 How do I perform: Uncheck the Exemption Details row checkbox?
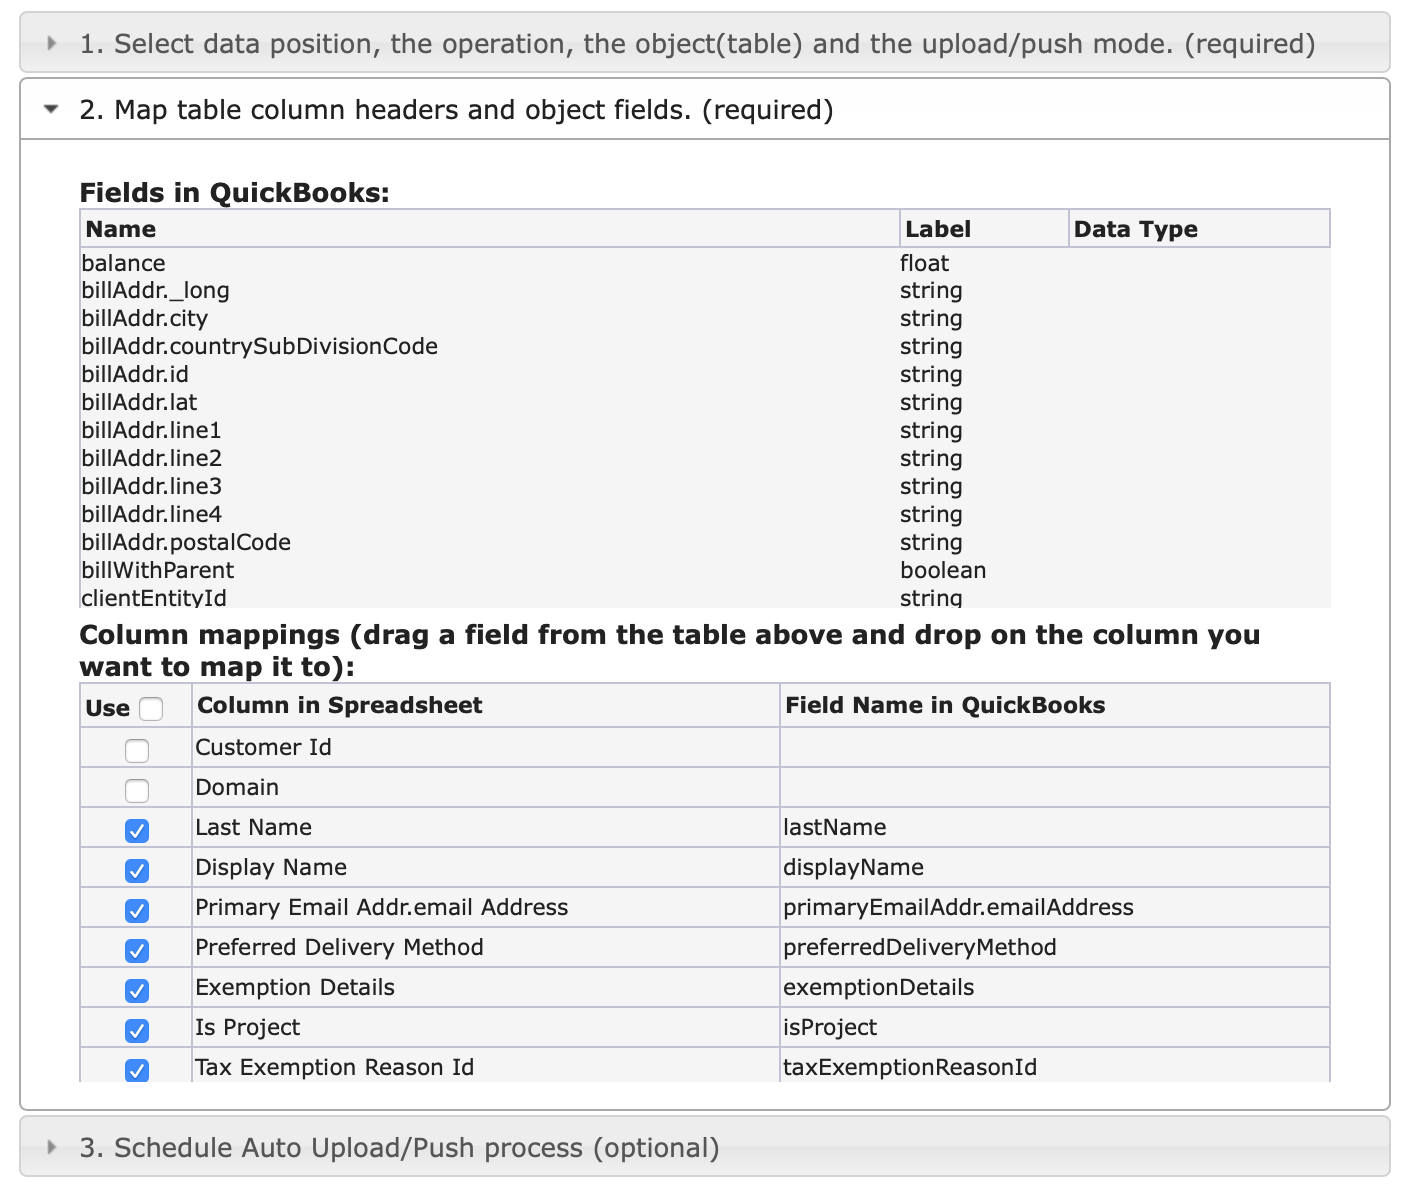coord(137,990)
